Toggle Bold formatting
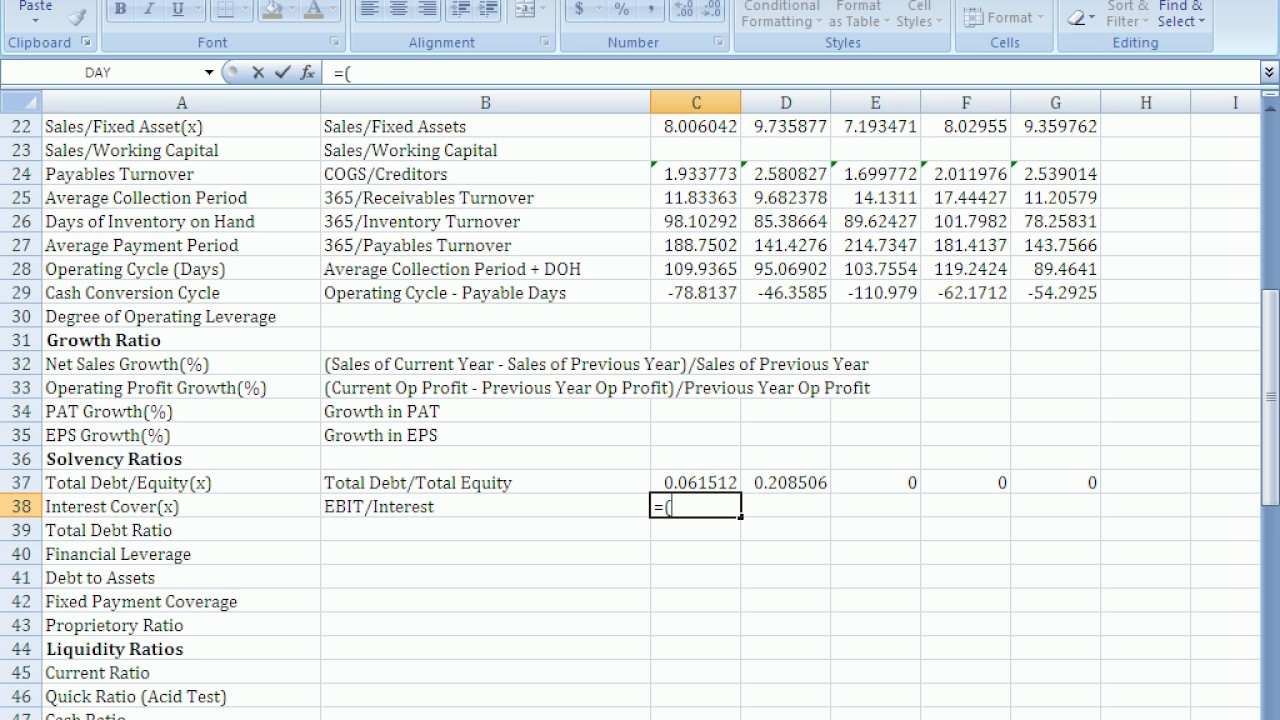This screenshot has height=720, width=1280. 120,10
